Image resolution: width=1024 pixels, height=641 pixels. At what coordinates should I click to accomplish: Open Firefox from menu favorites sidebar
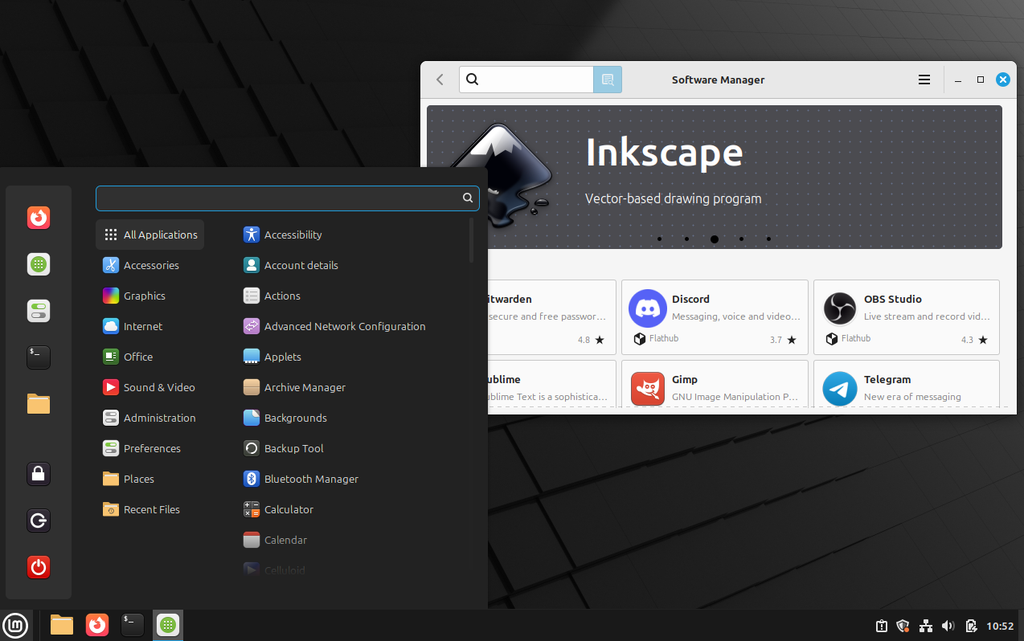[x=39, y=217]
